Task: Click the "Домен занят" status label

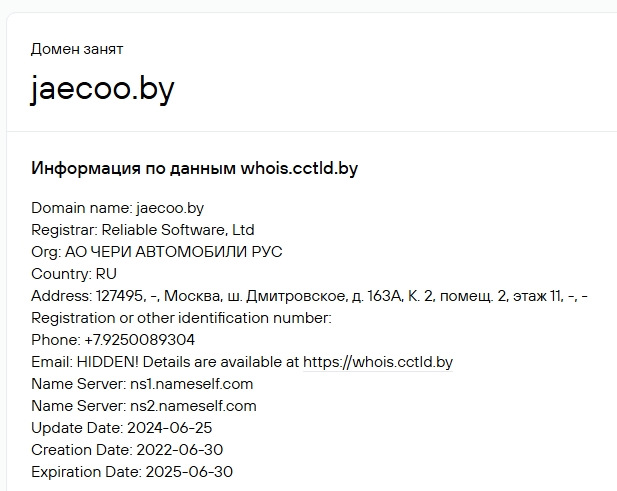Action: (77, 48)
